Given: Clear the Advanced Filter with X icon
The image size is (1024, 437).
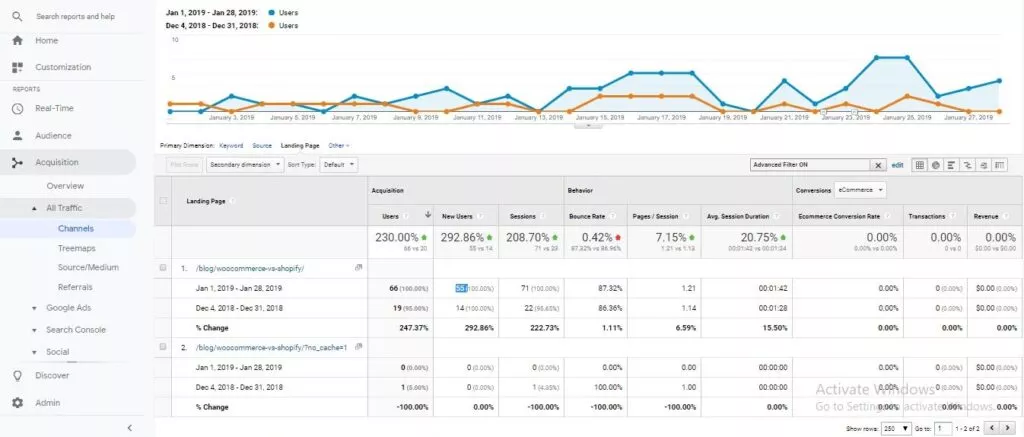Looking at the screenshot, I should 878,165.
